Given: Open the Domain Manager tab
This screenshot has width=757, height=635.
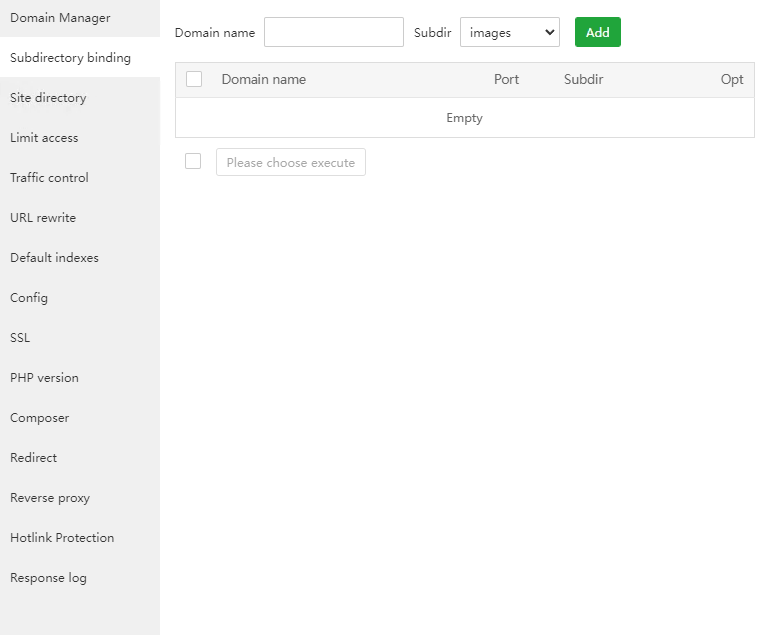Looking at the screenshot, I should [x=60, y=18].
